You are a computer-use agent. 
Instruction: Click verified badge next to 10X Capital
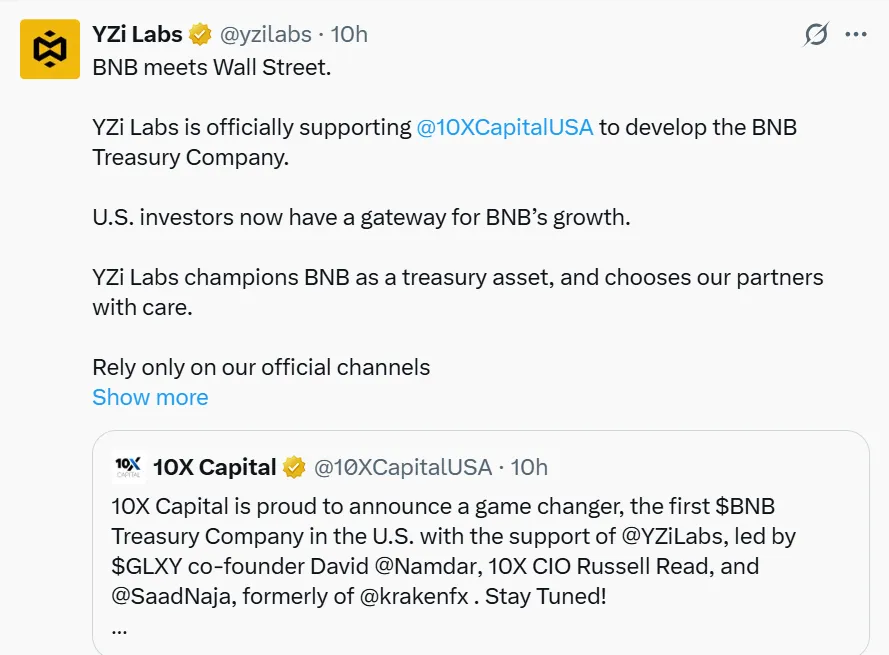click(294, 467)
